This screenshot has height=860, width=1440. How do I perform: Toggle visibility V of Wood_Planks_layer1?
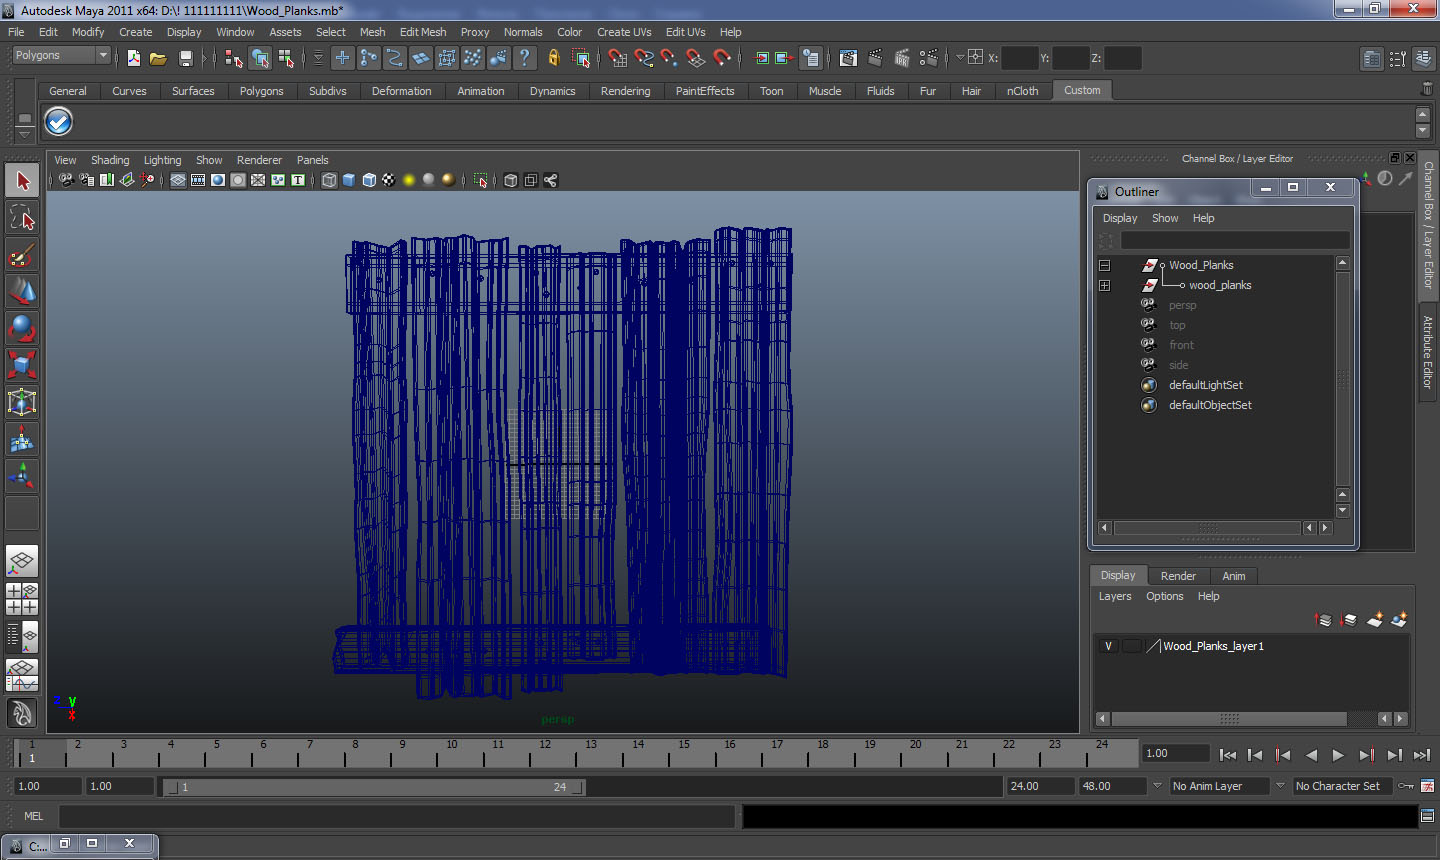tap(1108, 646)
